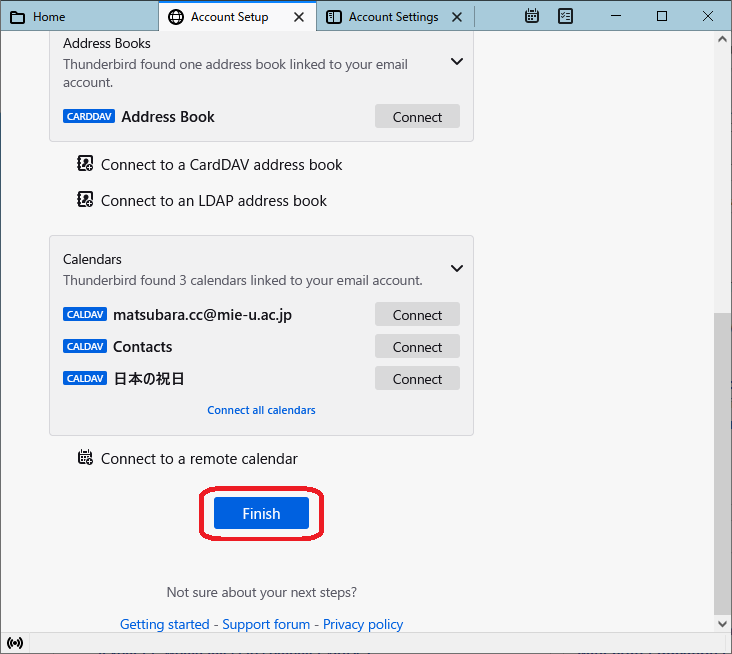Click the CARDDAV badge next to Address Book
This screenshot has height=654, width=732.
[89, 116]
